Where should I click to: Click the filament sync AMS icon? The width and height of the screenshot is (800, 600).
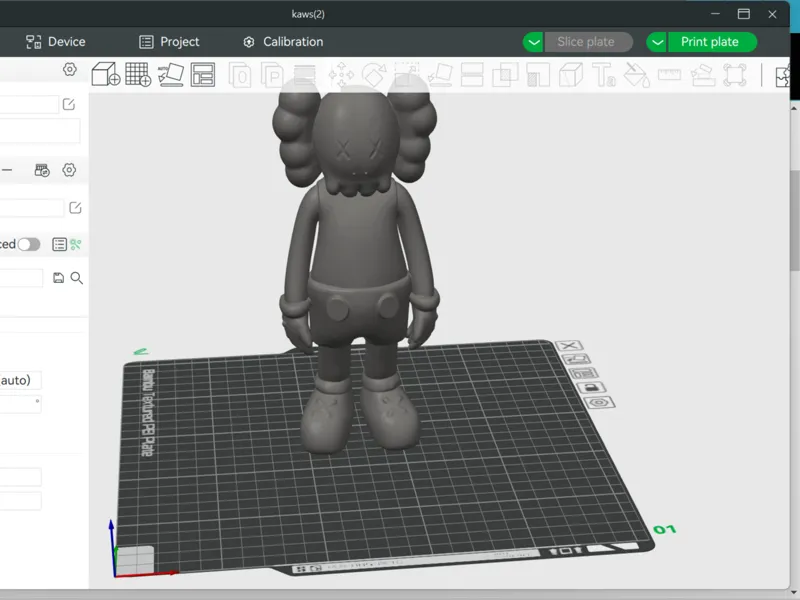42,170
